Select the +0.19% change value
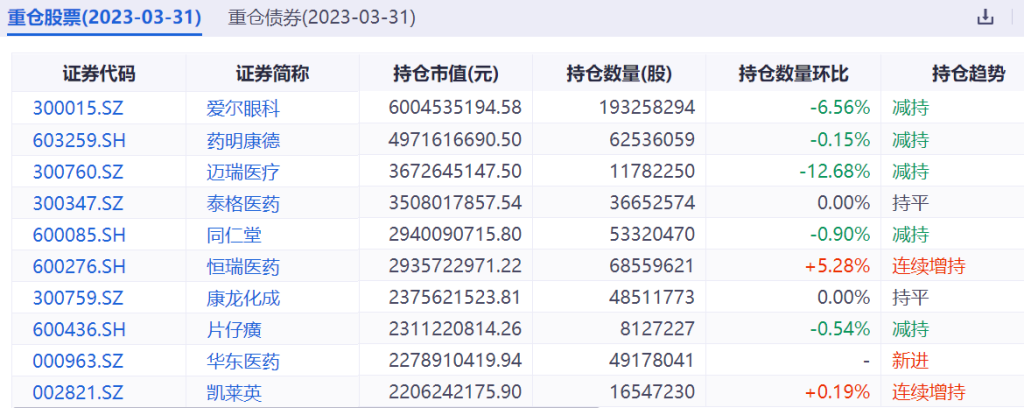This screenshot has width=1024, height=408. 837,393
